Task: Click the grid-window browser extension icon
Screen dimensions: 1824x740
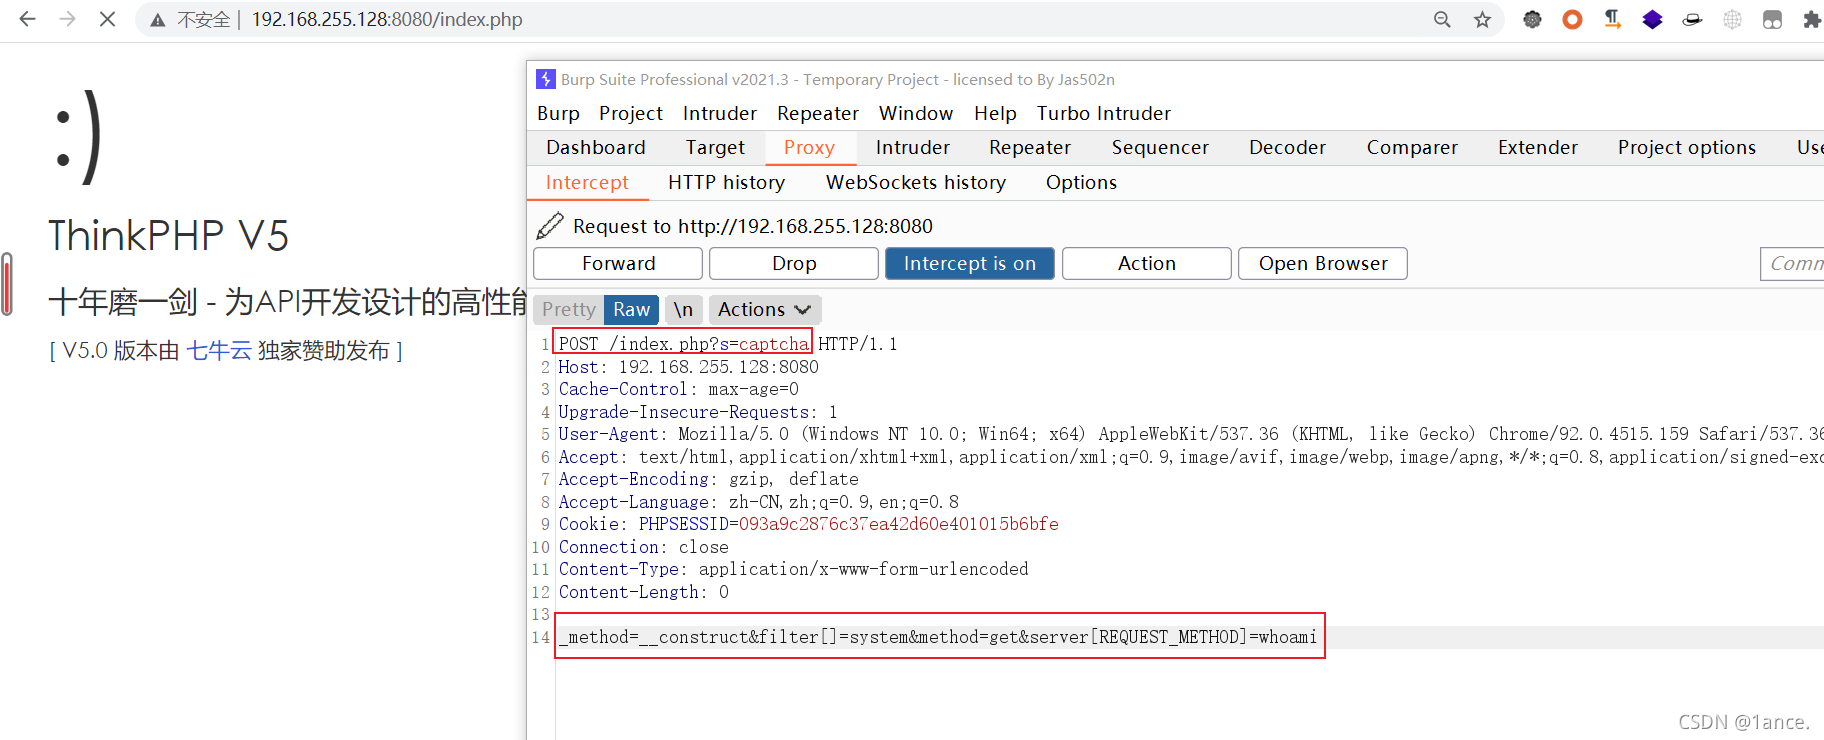Action: [1772, 19]
